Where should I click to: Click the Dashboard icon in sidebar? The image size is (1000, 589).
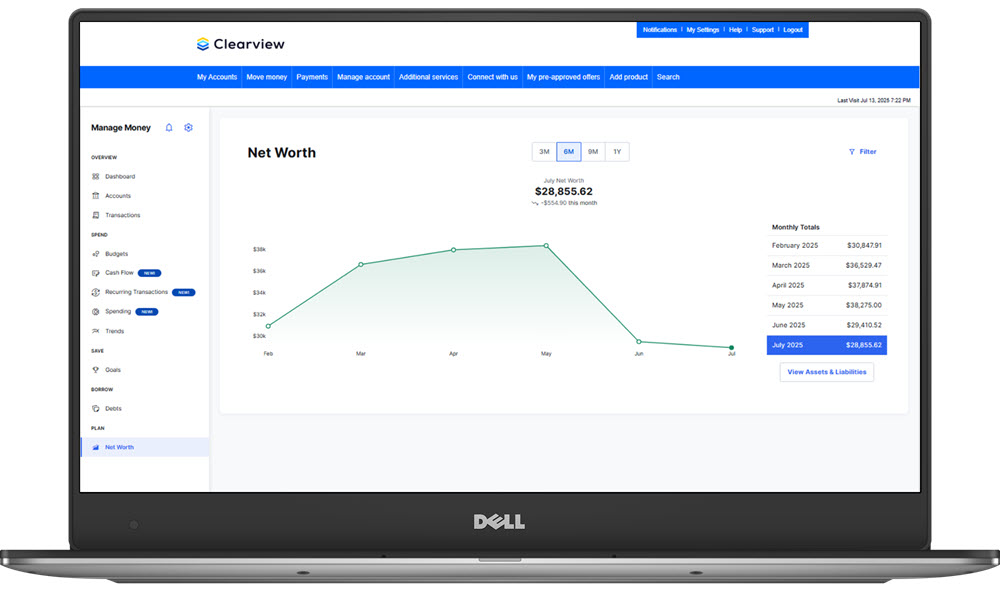(x=96, y=176)
